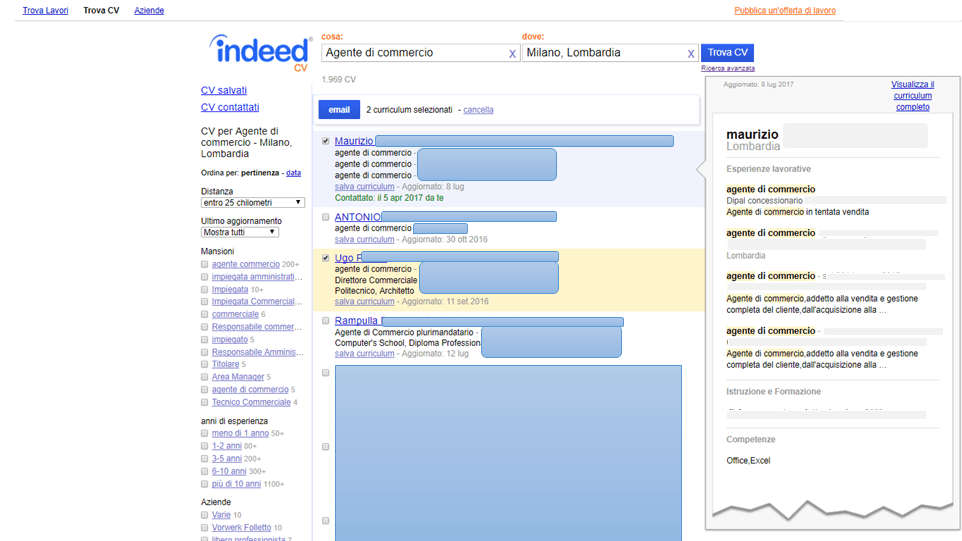
Task: Open the Distanza 'entro 25 chilometri' dropdown
Action: (252, 203)
